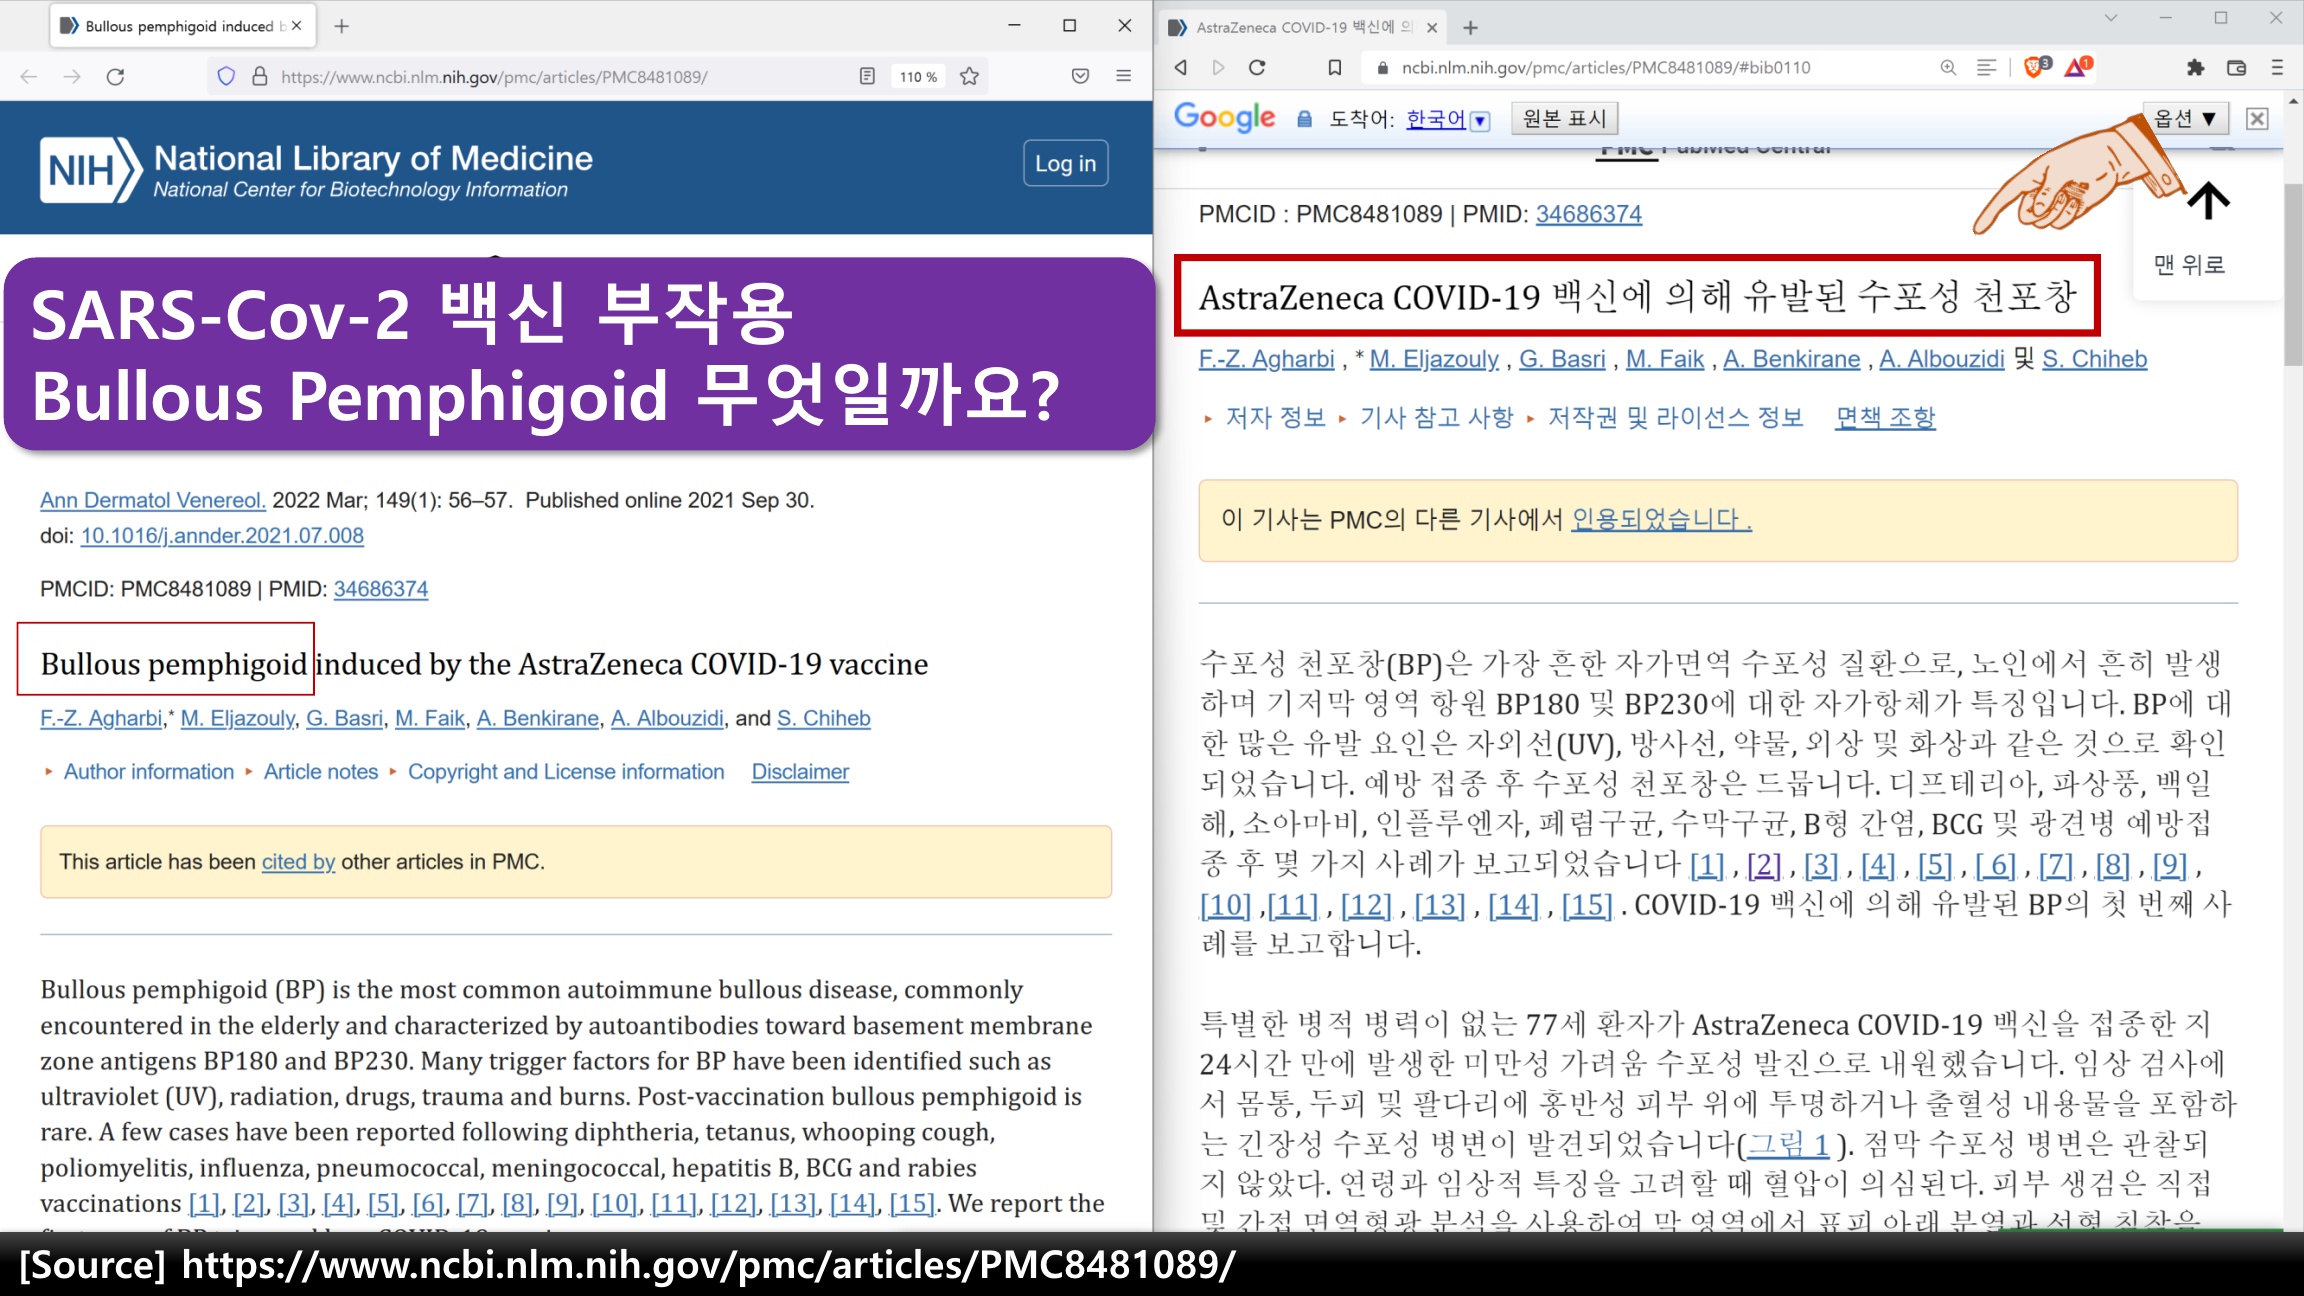This screenshot has width=2304, height=1296.
Task: Change the 110 % zoom level indicator
Action: click(918, 77)
